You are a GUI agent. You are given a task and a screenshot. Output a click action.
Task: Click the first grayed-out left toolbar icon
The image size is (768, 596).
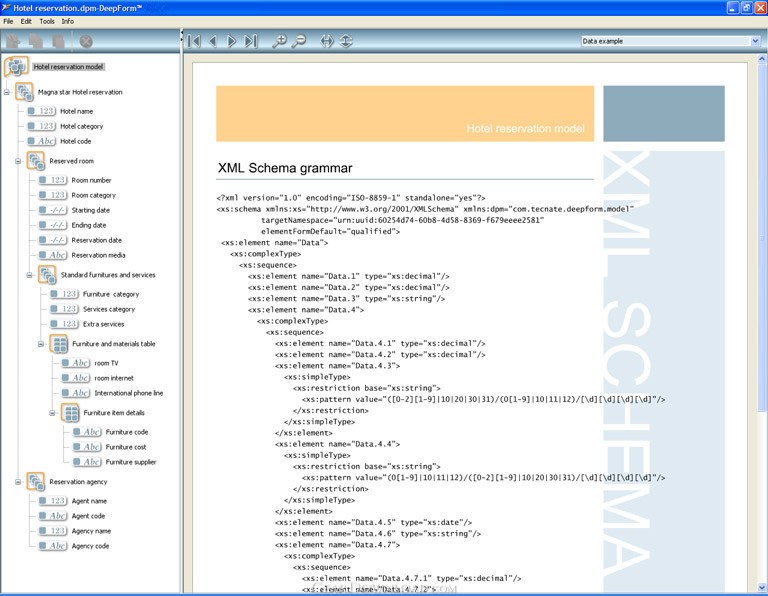pos(13,42)
